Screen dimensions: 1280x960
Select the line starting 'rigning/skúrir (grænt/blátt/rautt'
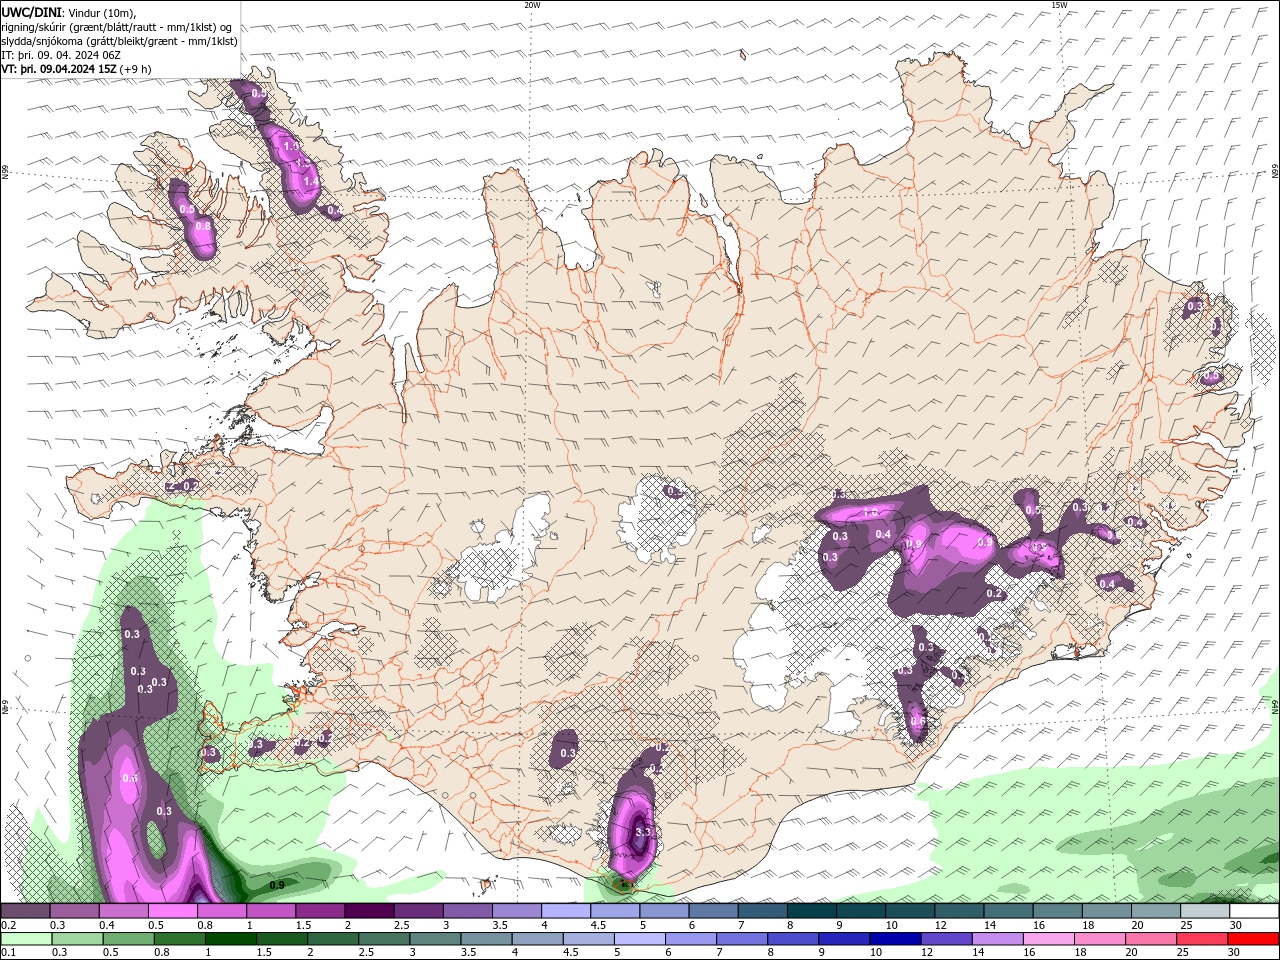click(x=117, y=27)
